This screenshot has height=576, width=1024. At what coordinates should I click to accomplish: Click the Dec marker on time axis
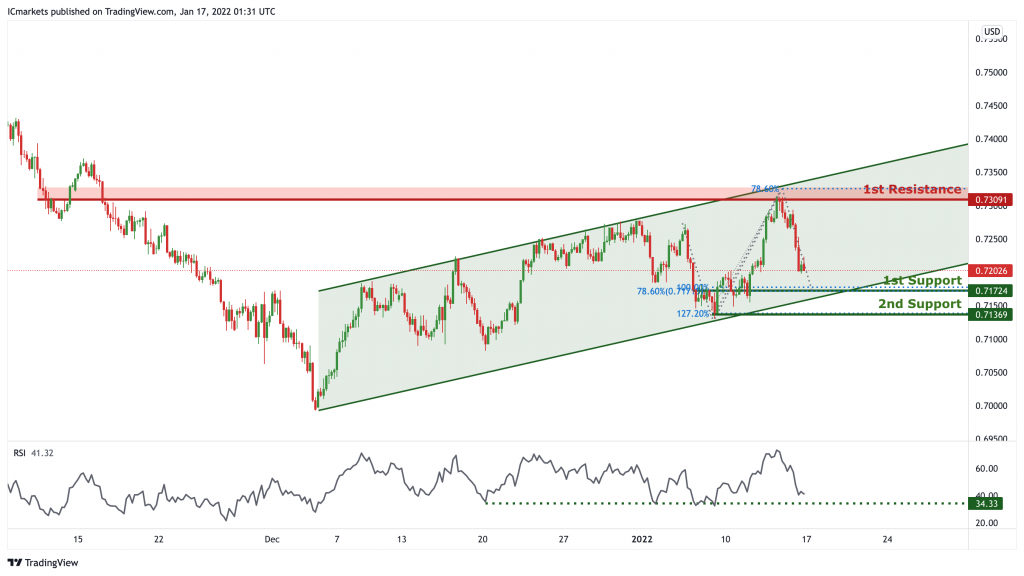272,539
